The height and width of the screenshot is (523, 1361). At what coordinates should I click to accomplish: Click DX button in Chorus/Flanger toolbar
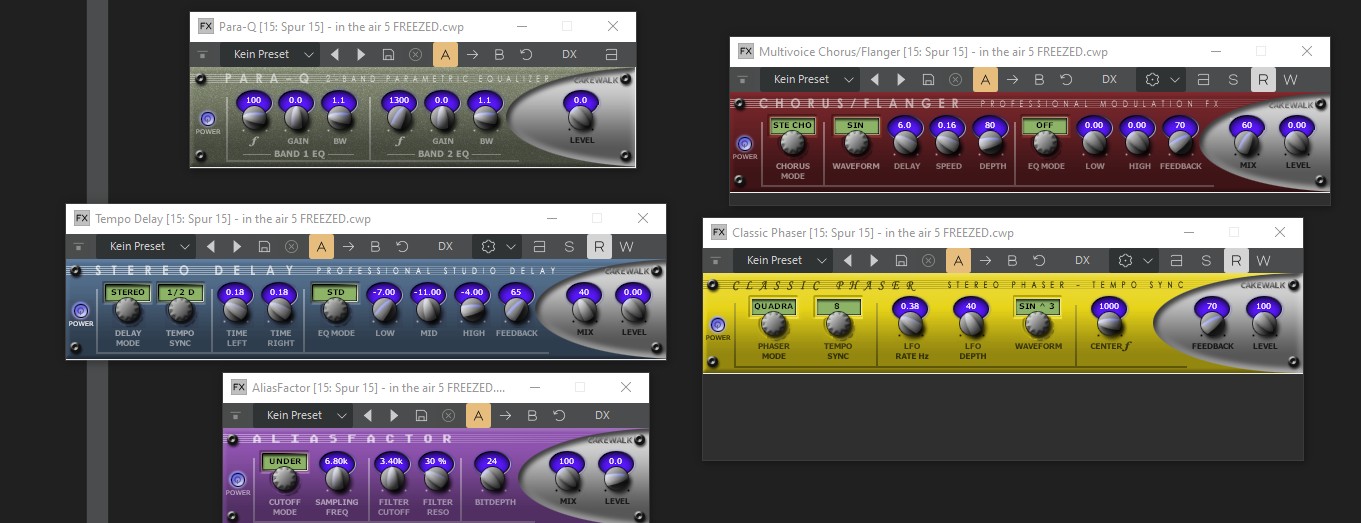pos(1109,80)
